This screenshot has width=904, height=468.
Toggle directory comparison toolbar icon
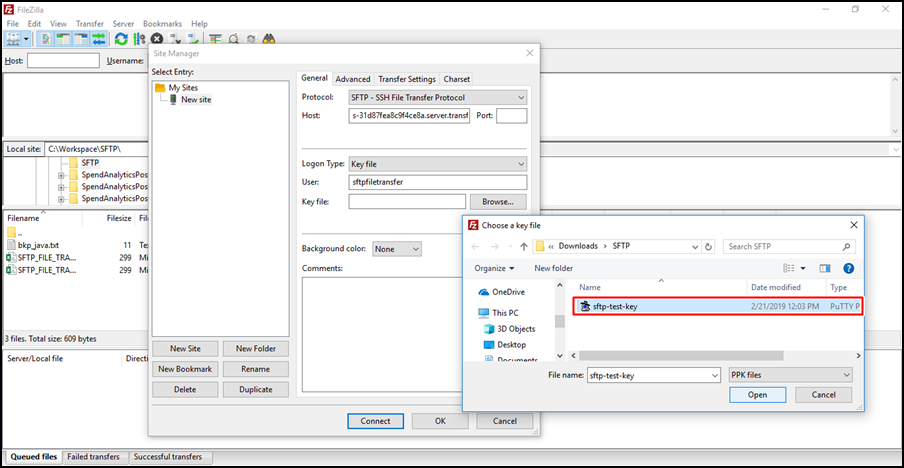[233, 39]
